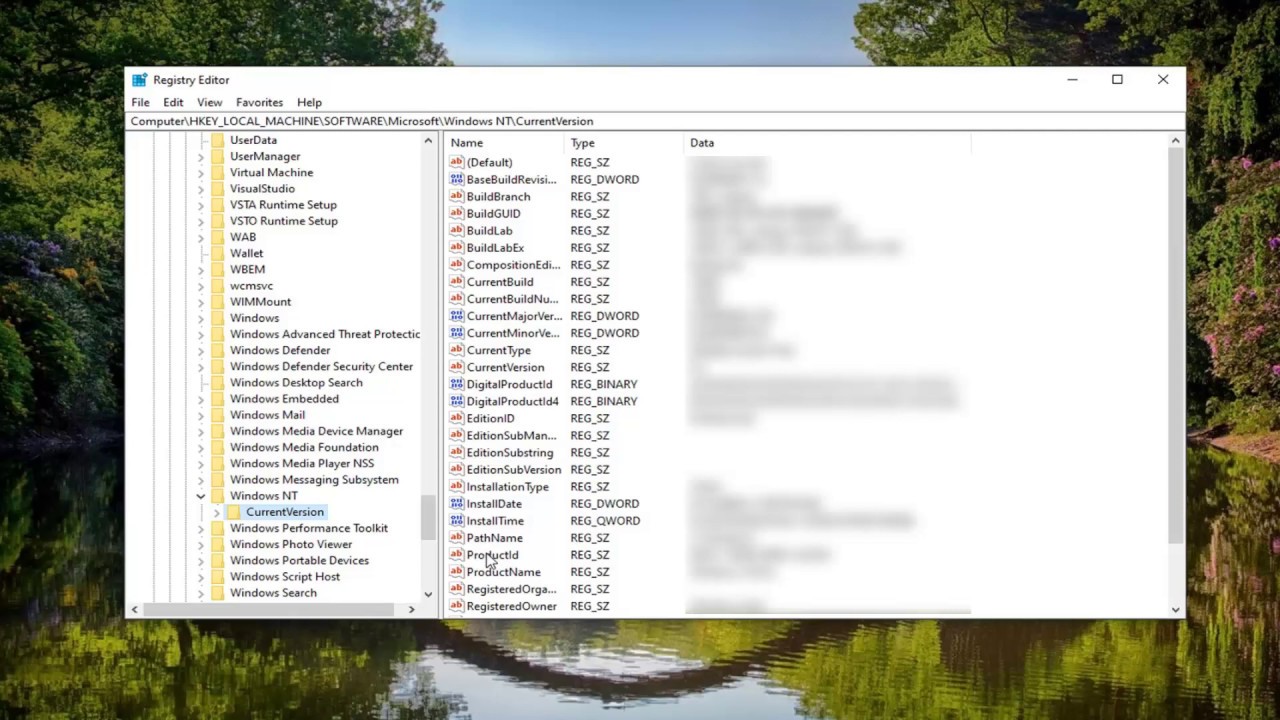
Task: Expand the WIMMount key
Action: point(200,301)
